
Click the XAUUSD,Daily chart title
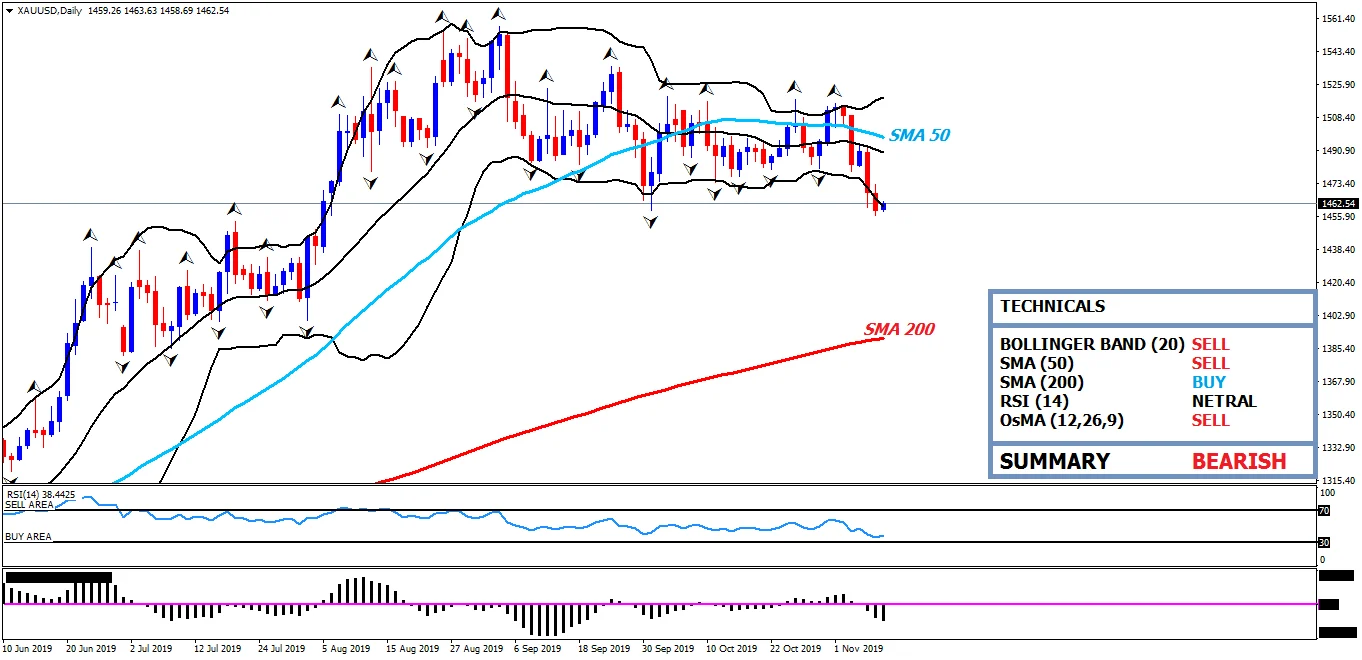click(x=50, y=11)
